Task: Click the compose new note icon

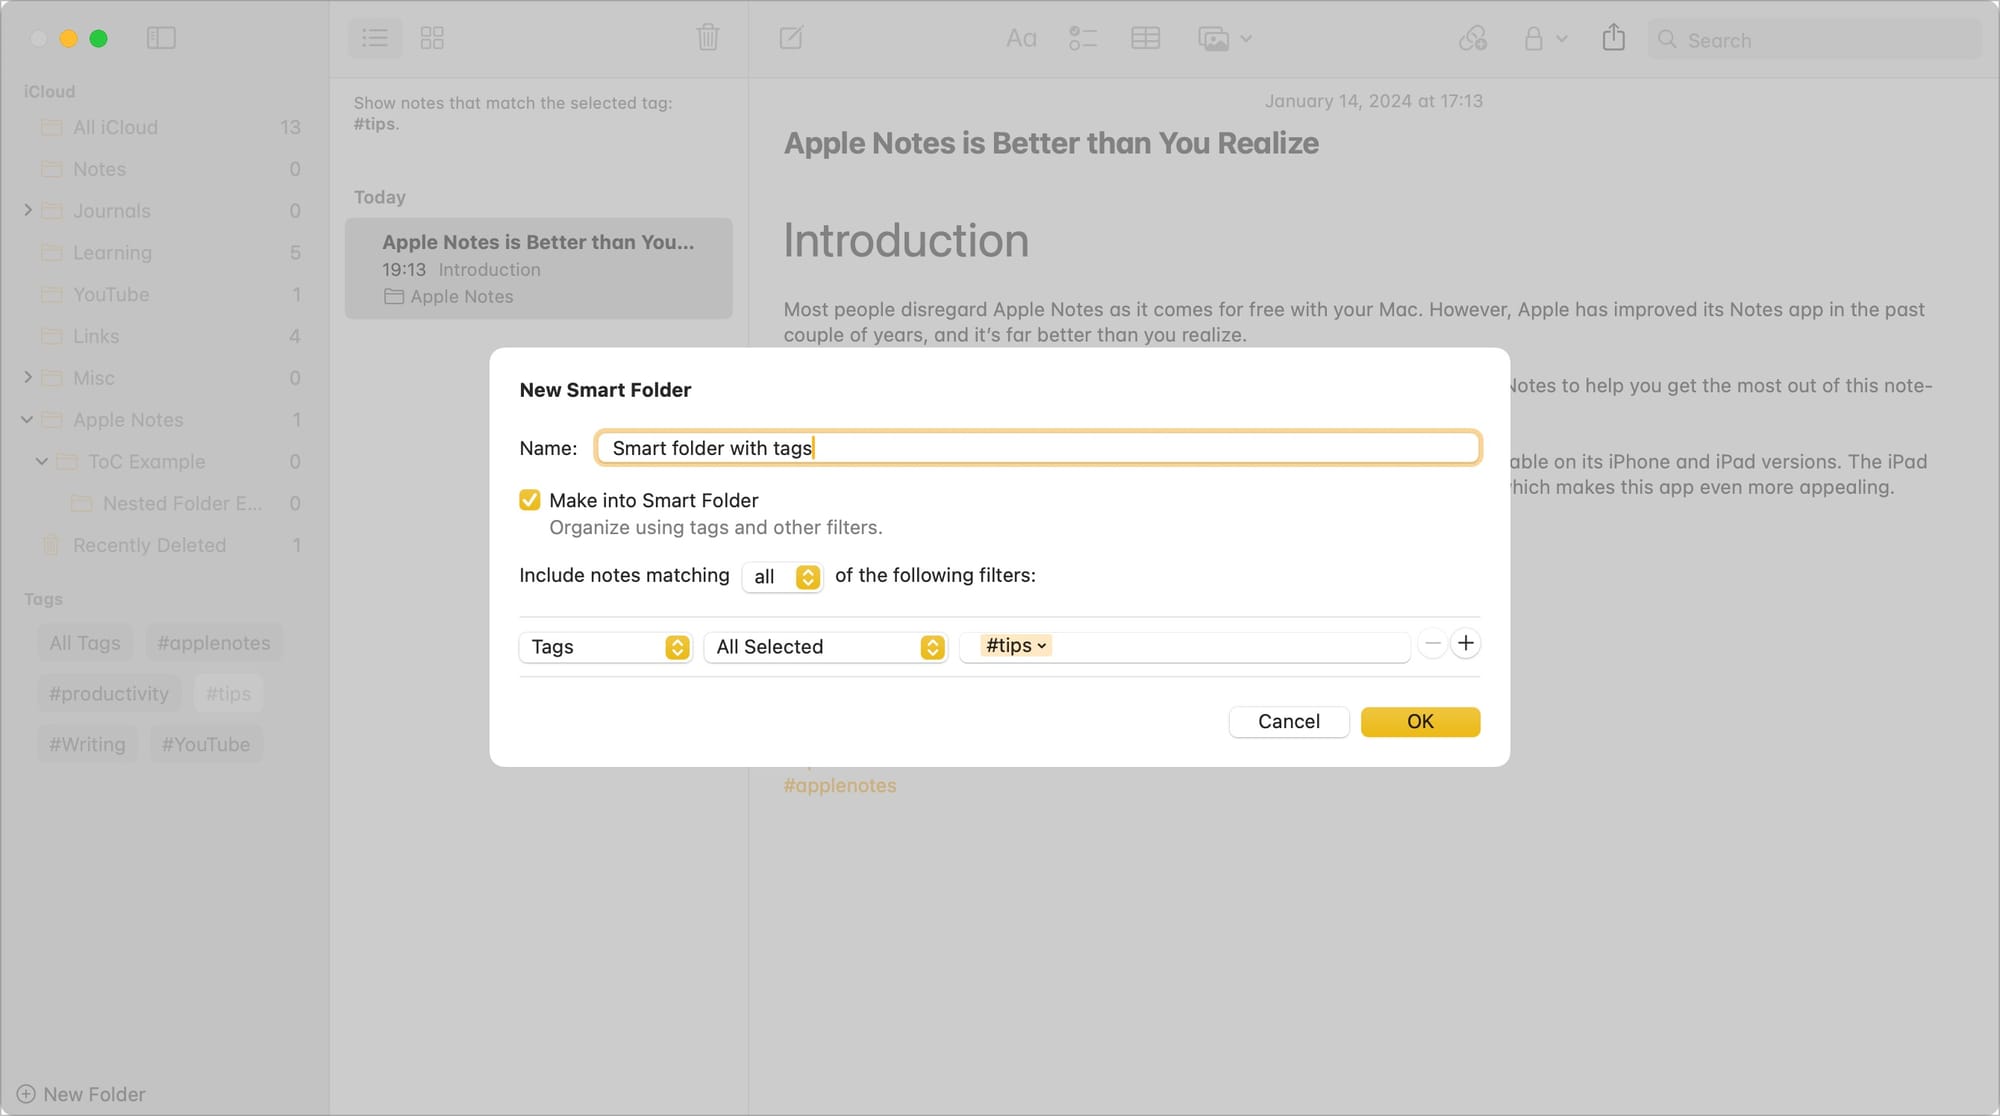Action: (x=791, y=38)
